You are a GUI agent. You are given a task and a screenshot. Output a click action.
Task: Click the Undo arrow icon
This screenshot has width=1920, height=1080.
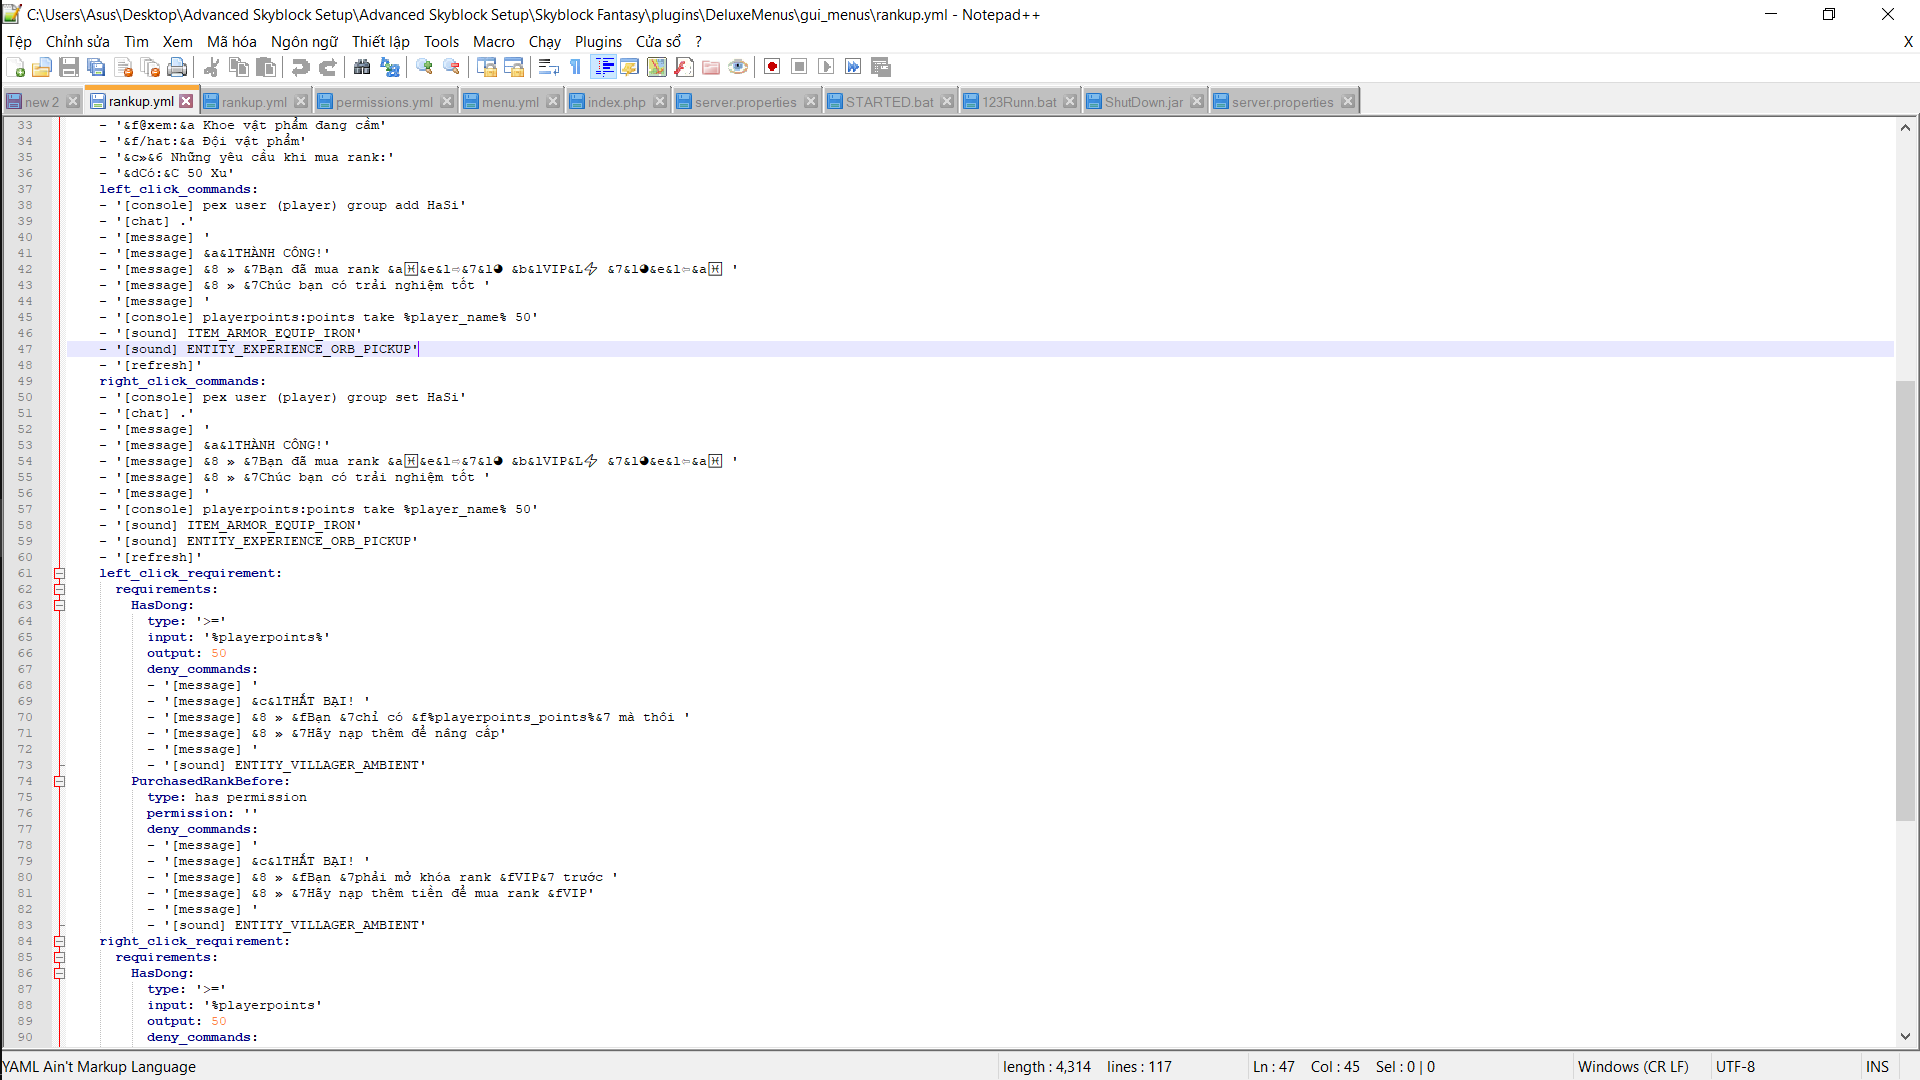[x=300, y=67]
